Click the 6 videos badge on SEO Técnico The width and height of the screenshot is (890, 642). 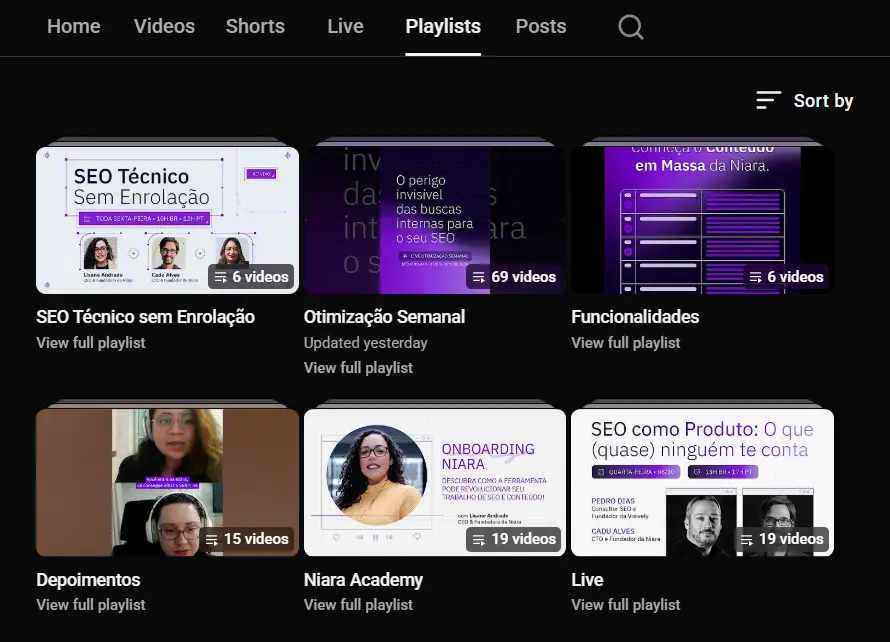tap(251, 276)
